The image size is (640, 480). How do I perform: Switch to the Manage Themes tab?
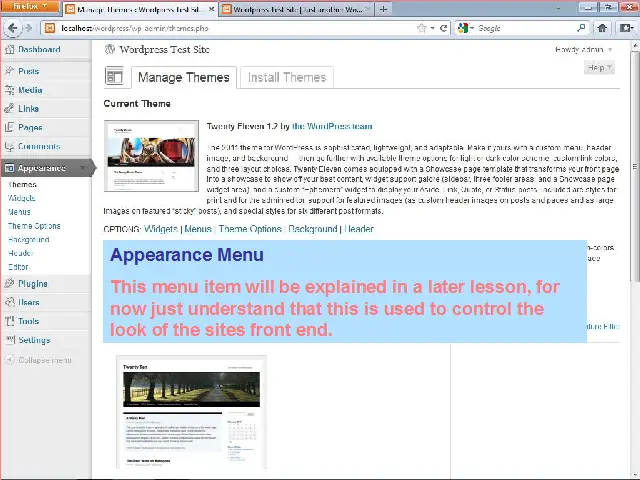184,77
